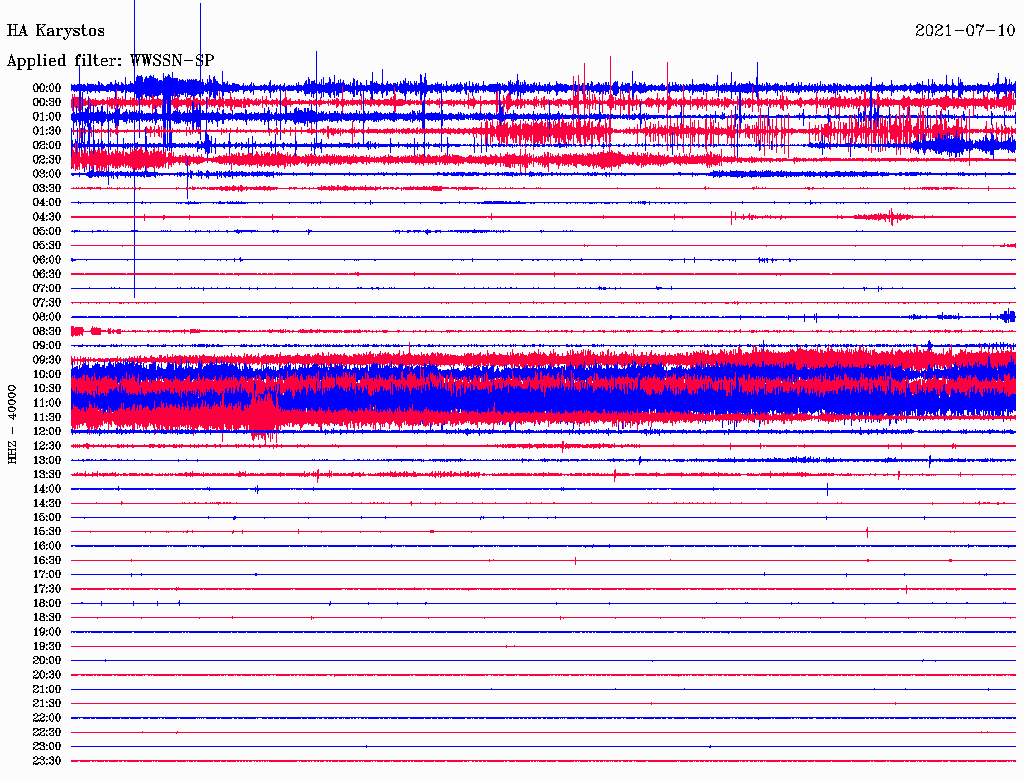Image resolution: width=1024 pixels, height=780 pixels.
Task: Select the 10:30 time label
Action: point(47,389)
